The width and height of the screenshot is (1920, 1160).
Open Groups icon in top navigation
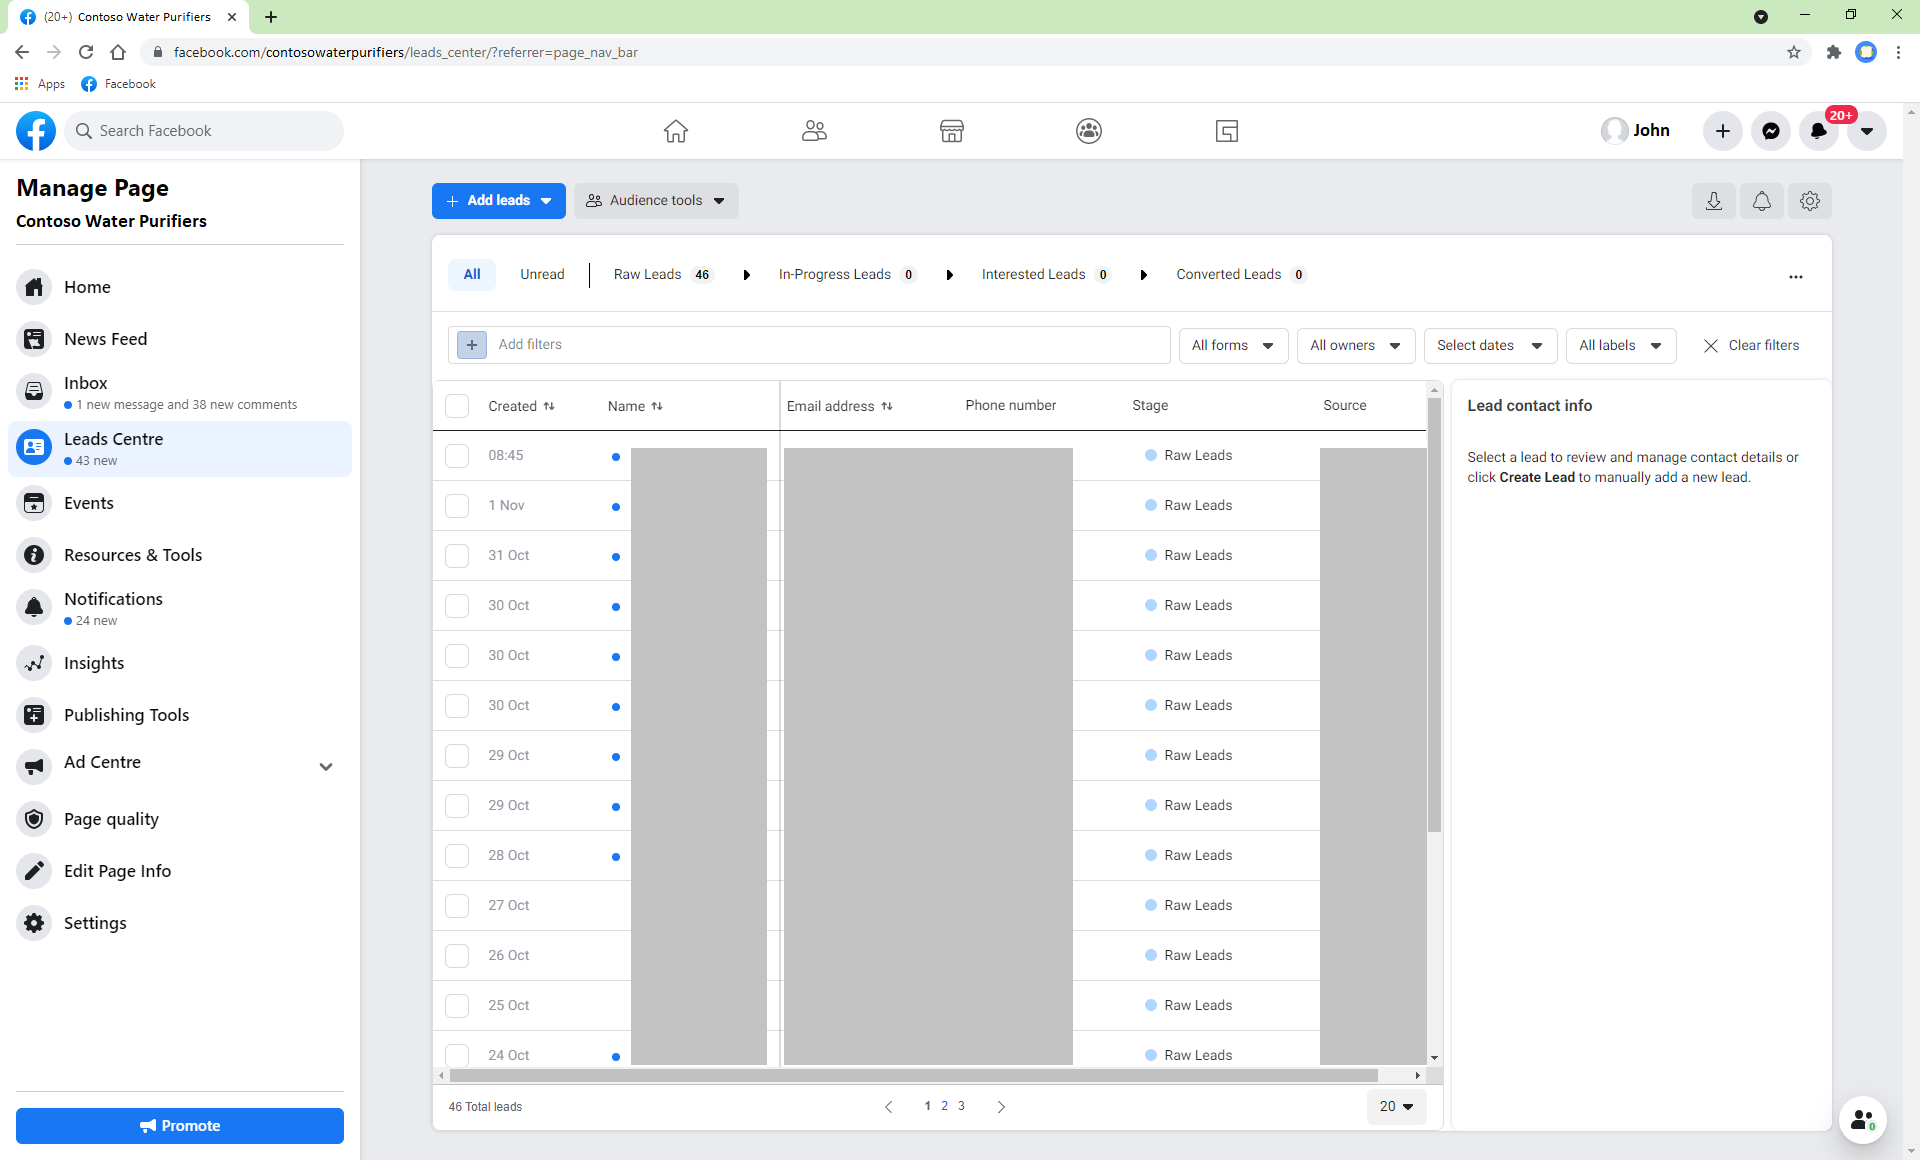[x=1088, y=131]
